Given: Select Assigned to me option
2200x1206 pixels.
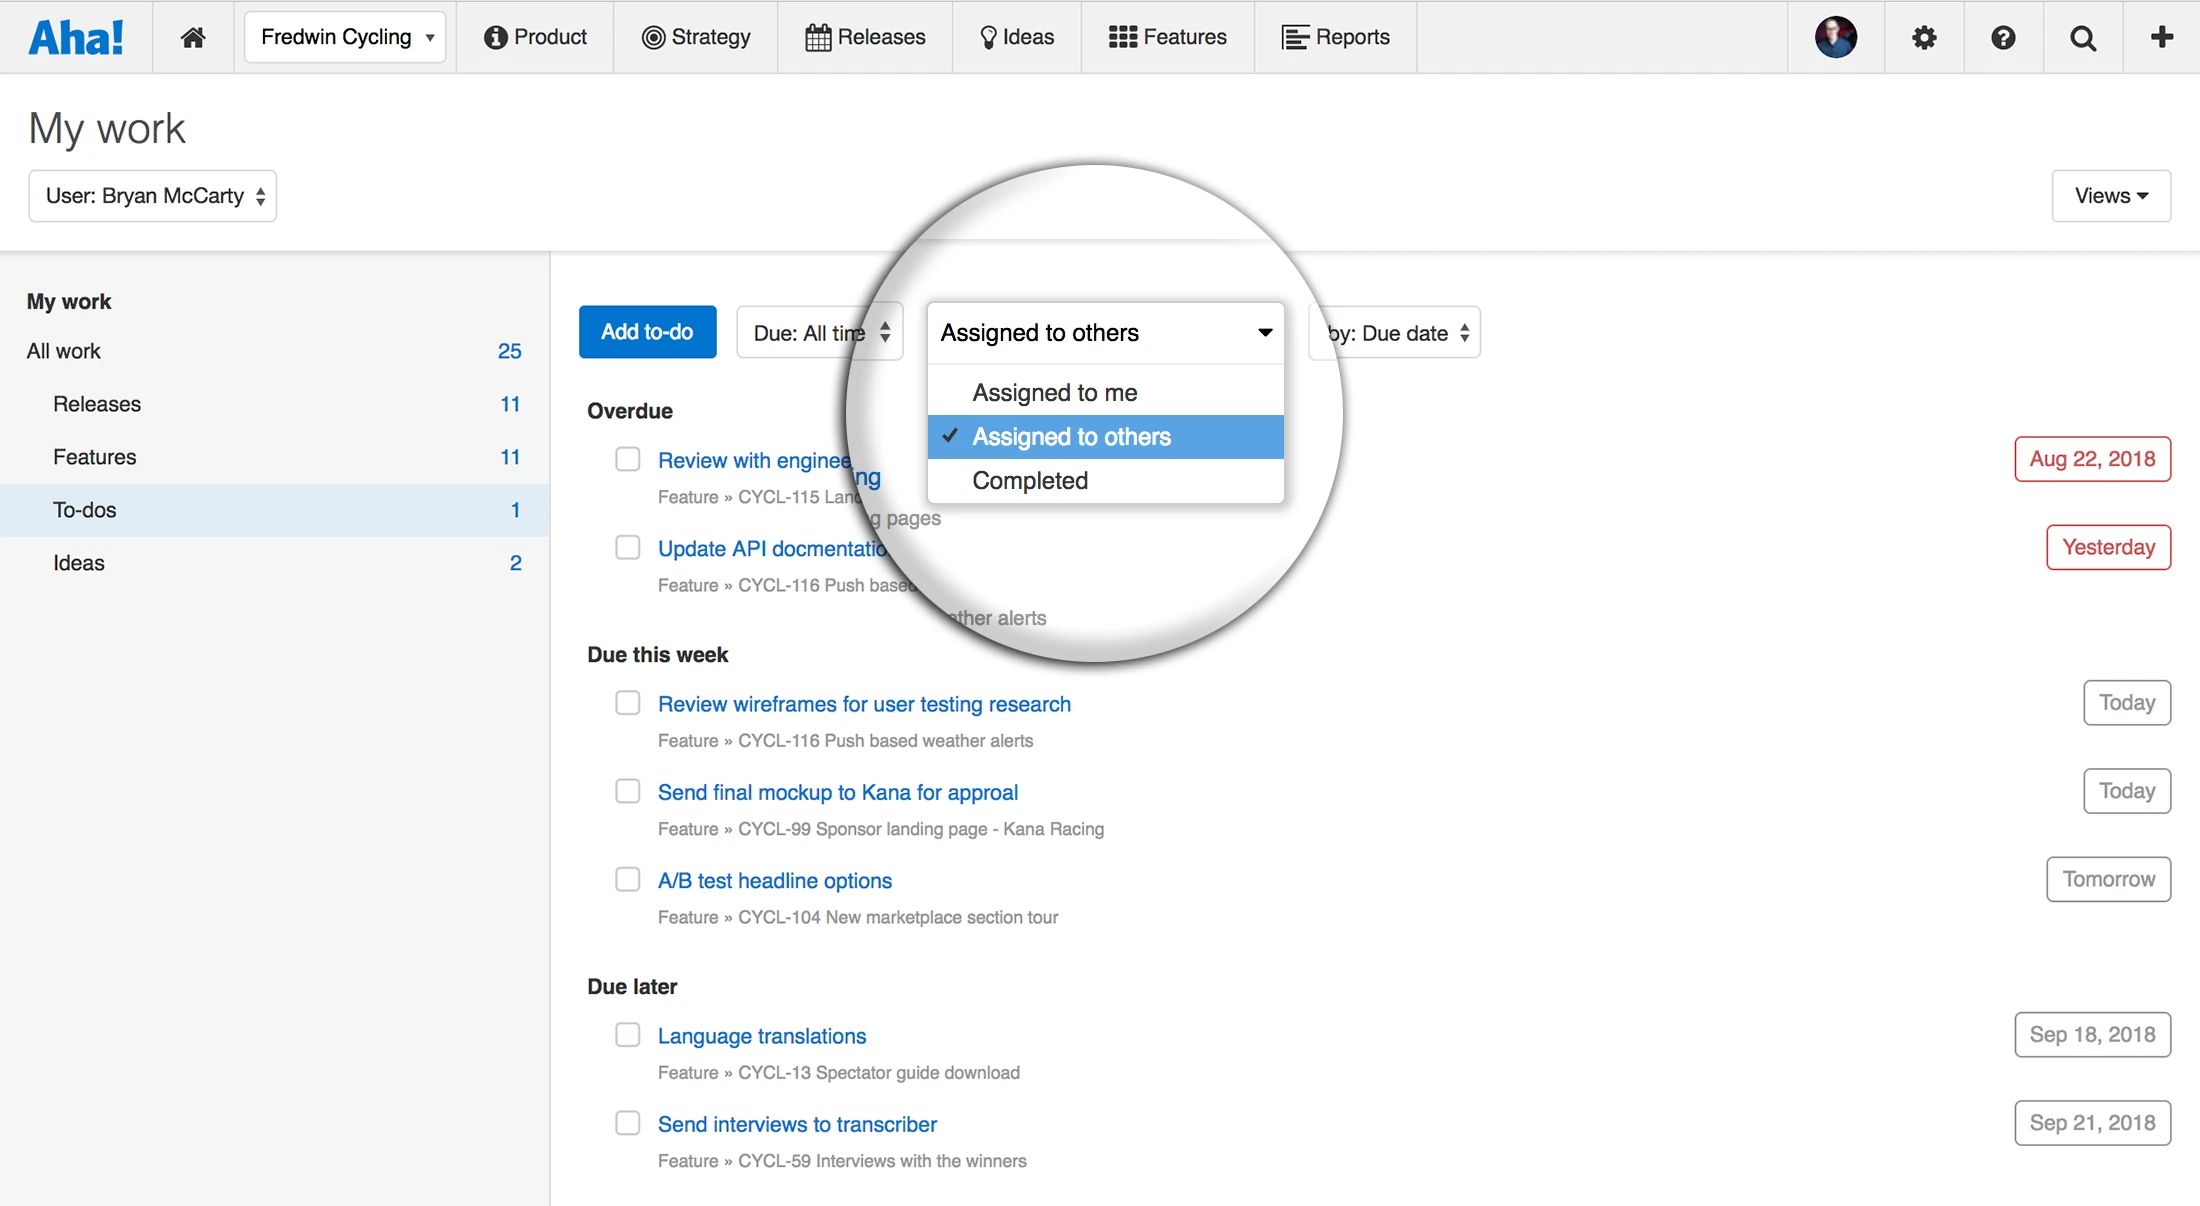Looking at the screenshot, I should coord(1054,393).
